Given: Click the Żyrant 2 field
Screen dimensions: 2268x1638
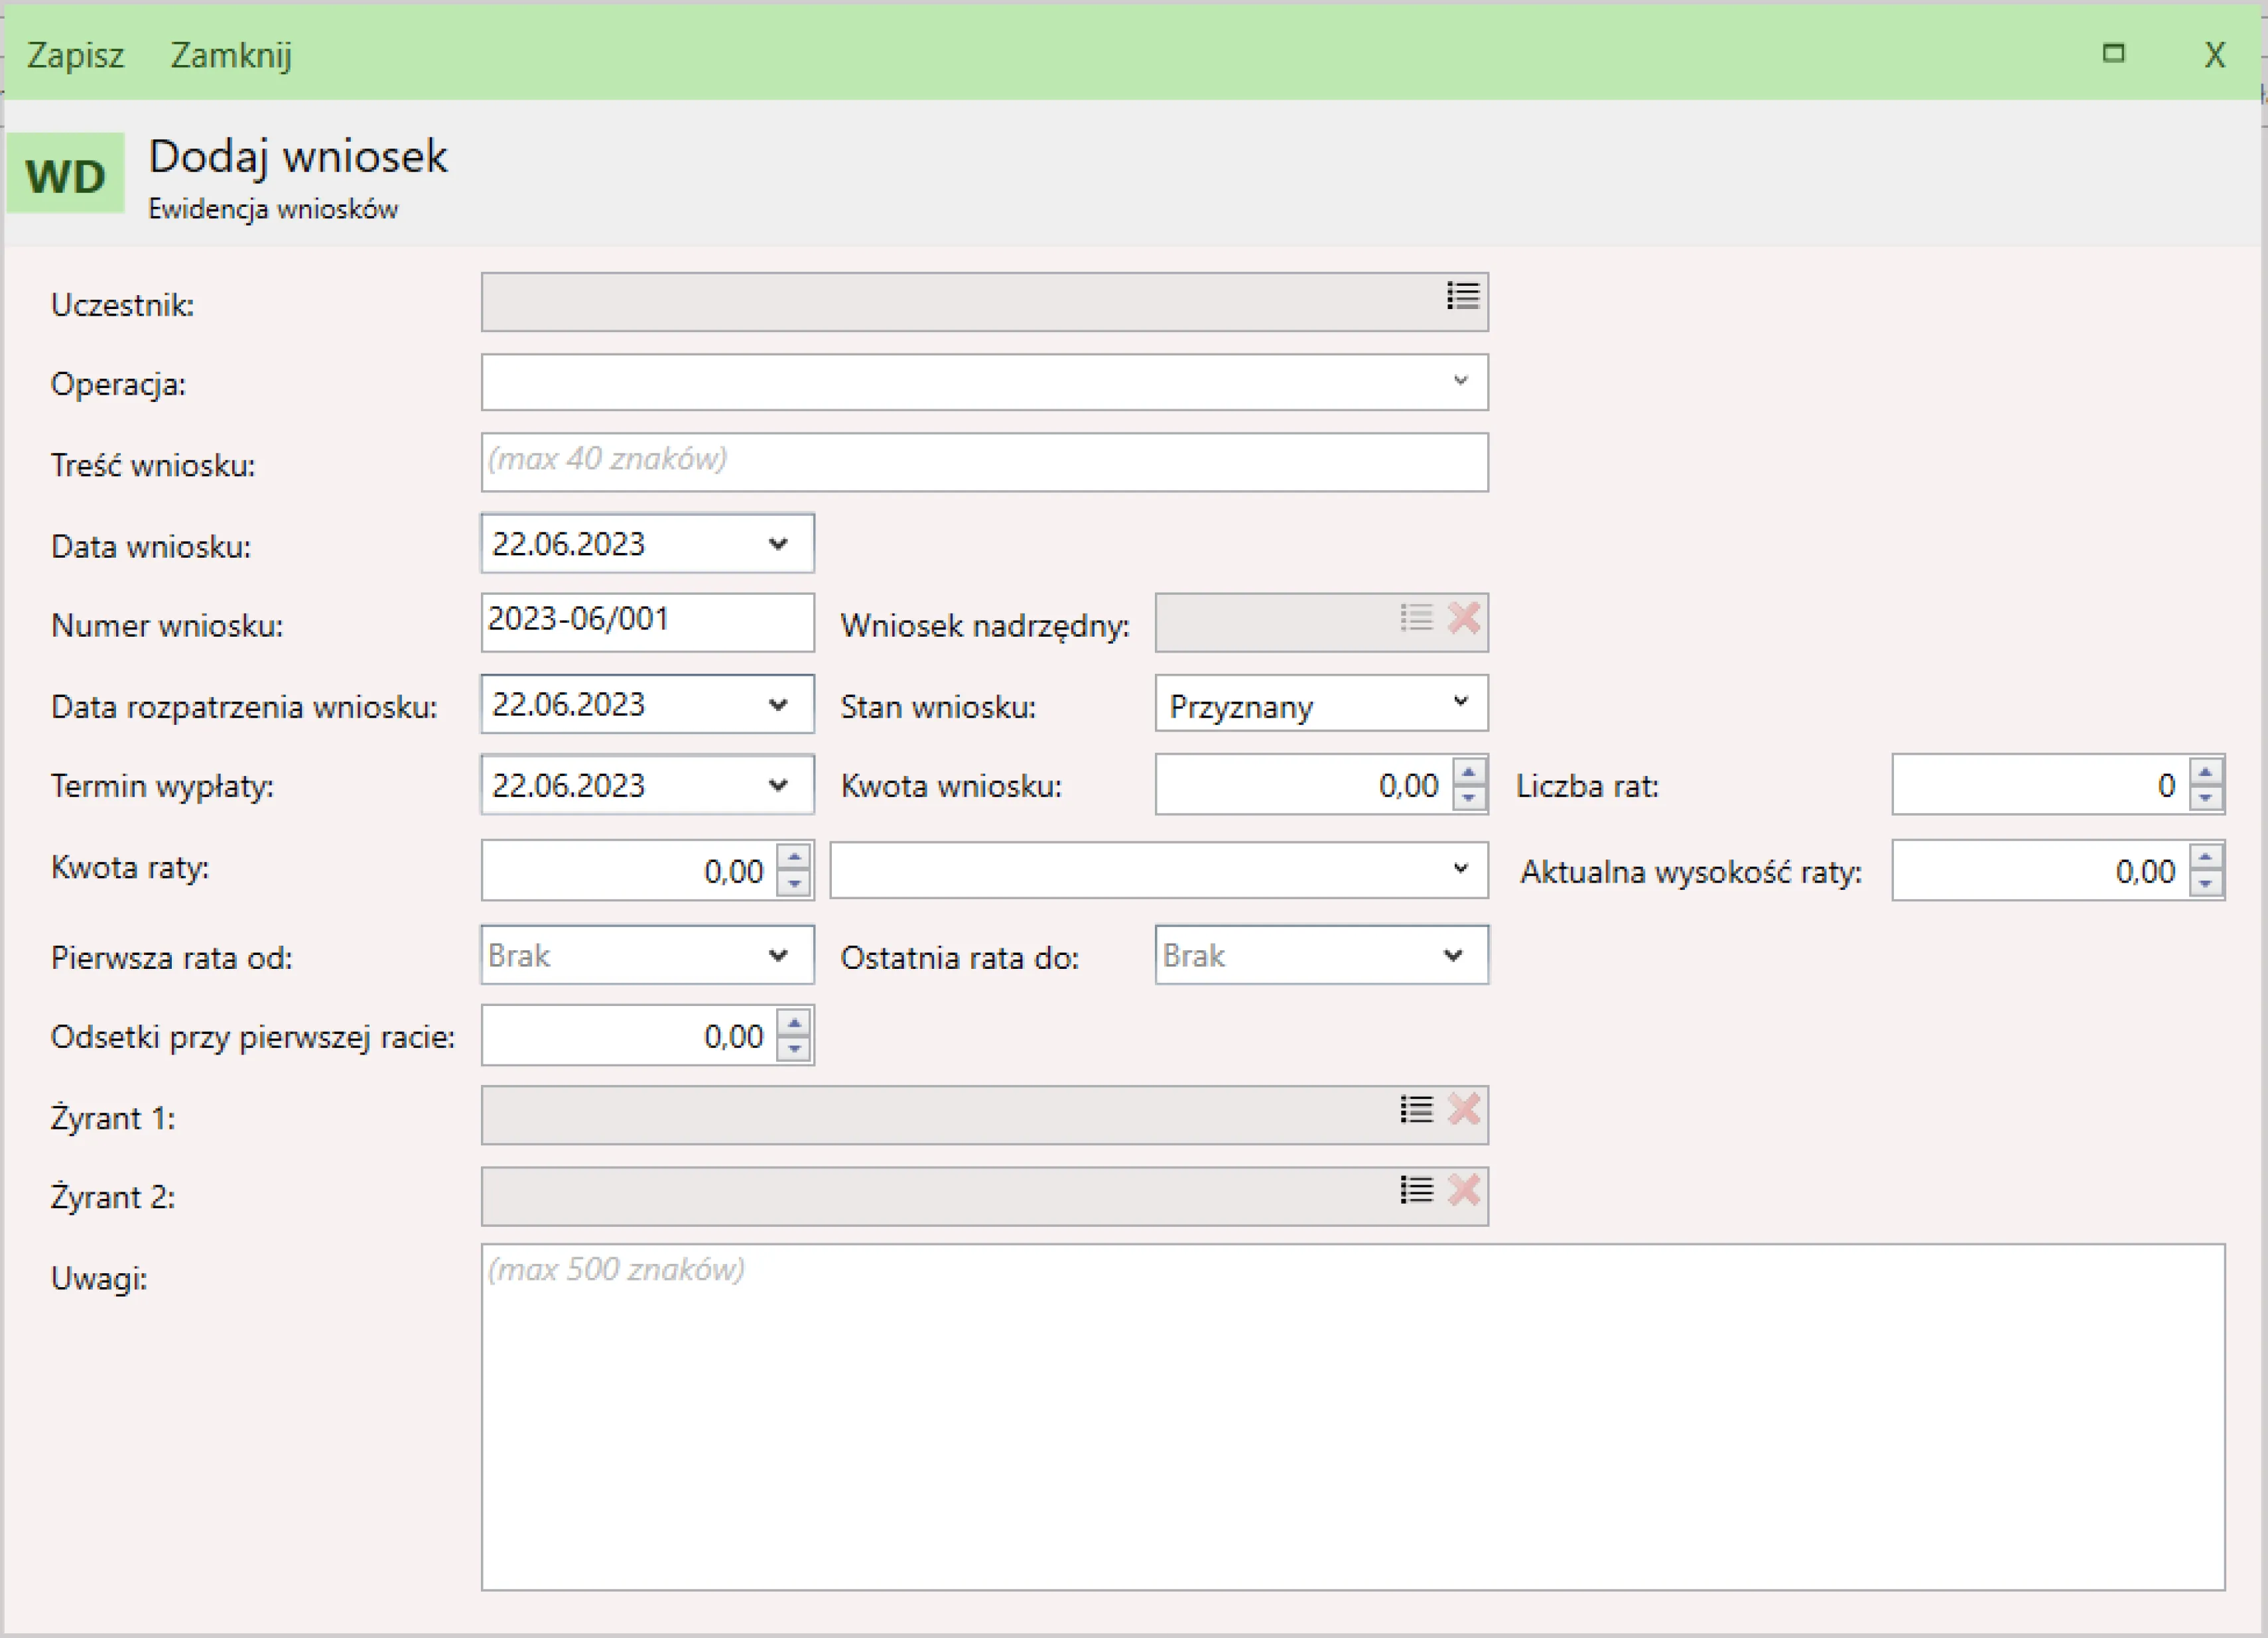Looking at the screenshot, I should pyautogui.click(x=985, y=1196).
